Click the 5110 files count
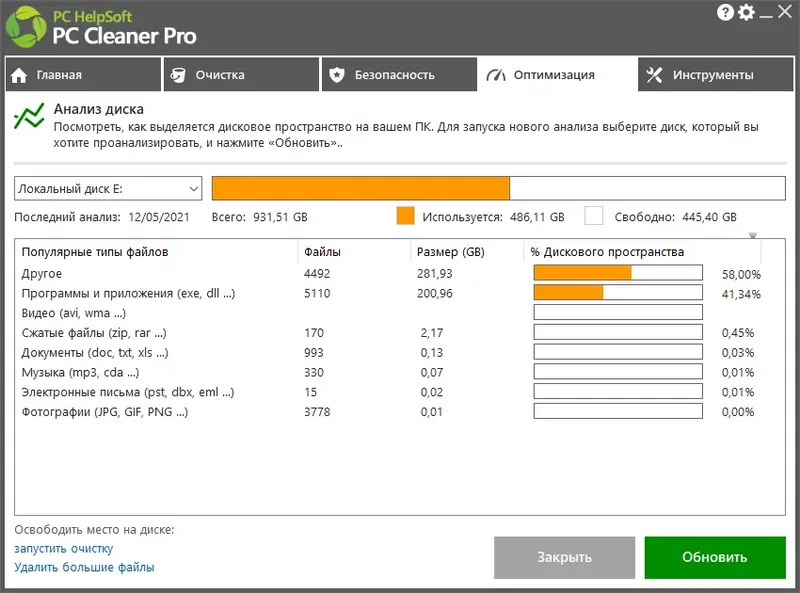800x593 pixels. 317,293
